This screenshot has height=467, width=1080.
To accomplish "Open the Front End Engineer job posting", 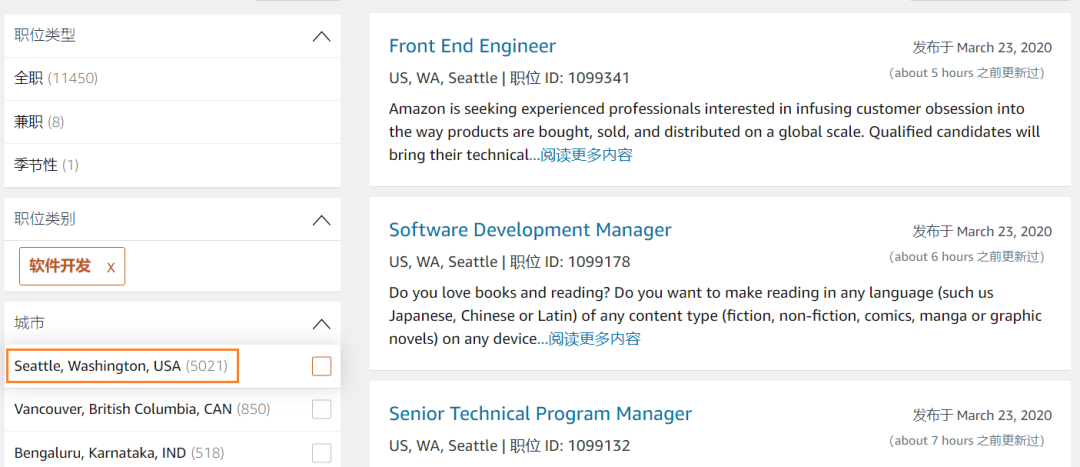I will [472, 46].
